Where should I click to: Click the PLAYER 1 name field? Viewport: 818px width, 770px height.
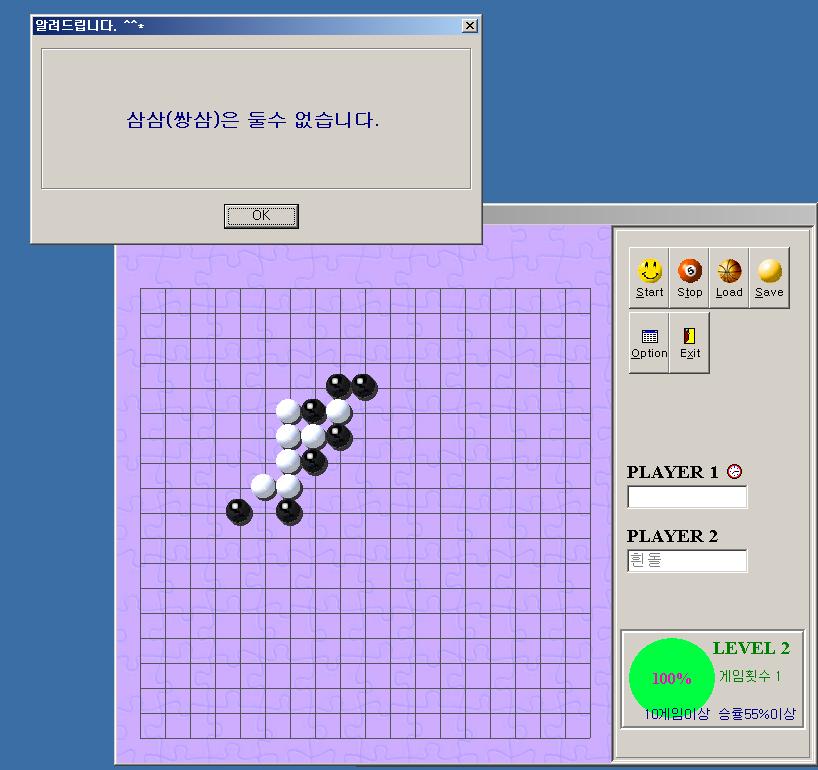click(x=686, y=497)
